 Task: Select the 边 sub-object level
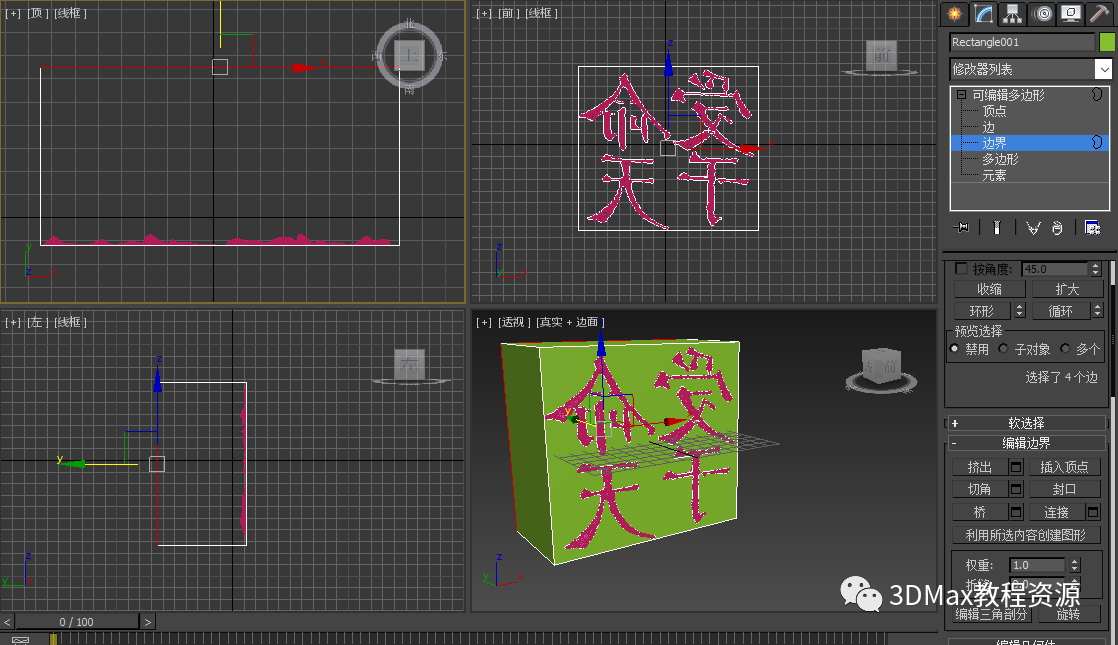tap(988, 127)
